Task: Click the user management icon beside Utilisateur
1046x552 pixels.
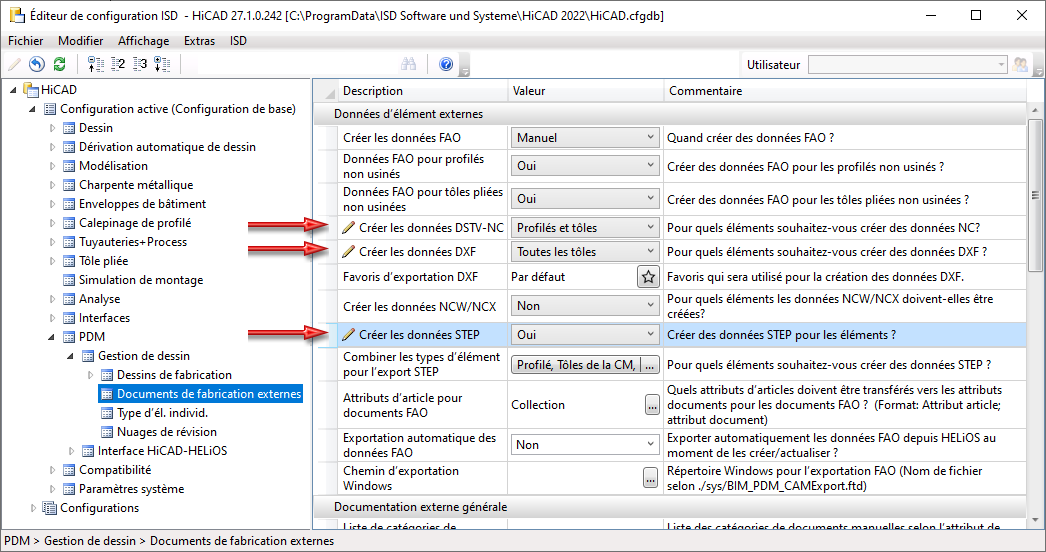Action: pos(1020,65)
